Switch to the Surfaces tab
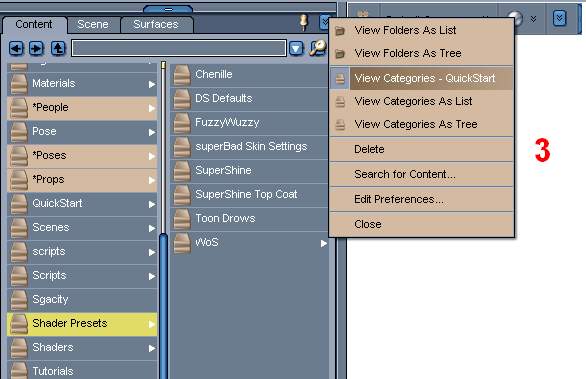This screenshot has height=379, width=586. pos(156,24)
